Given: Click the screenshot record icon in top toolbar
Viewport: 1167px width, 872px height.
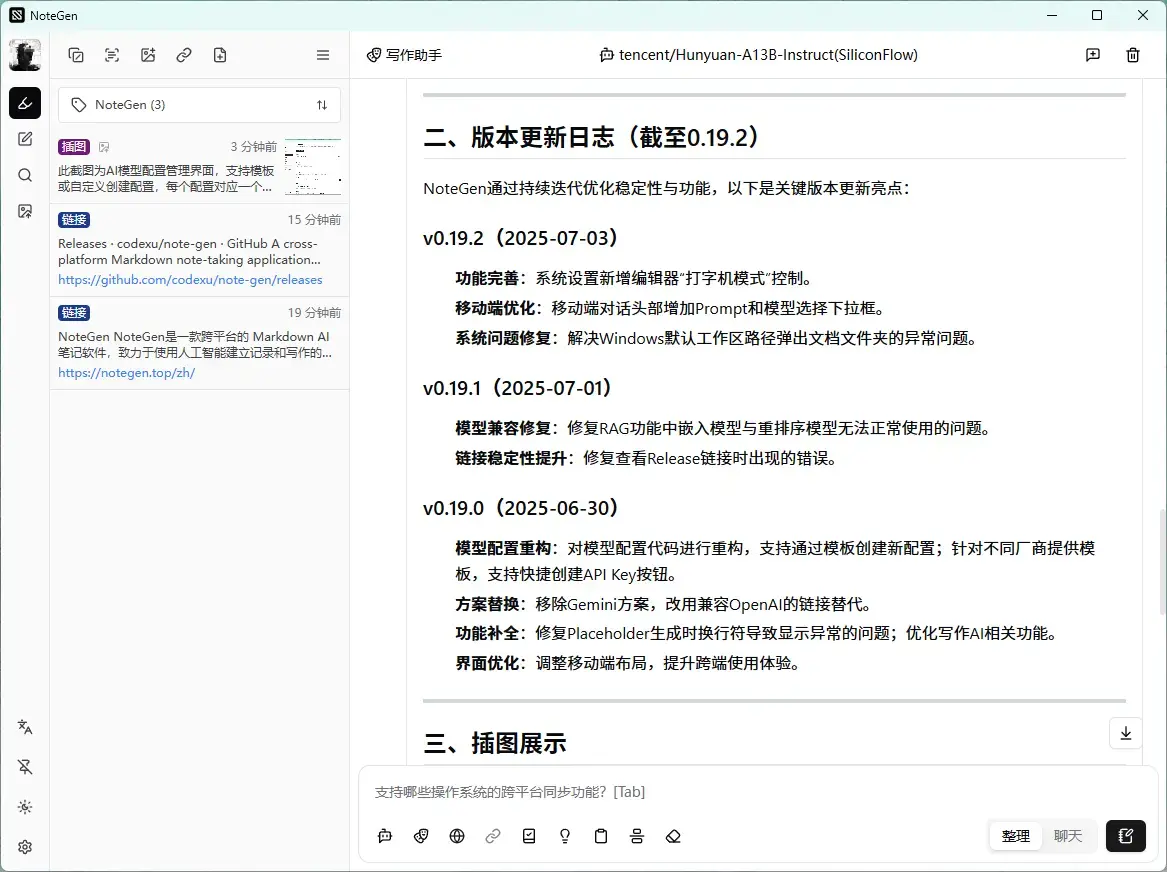Looking at the screenshot, I should point(112,56).
